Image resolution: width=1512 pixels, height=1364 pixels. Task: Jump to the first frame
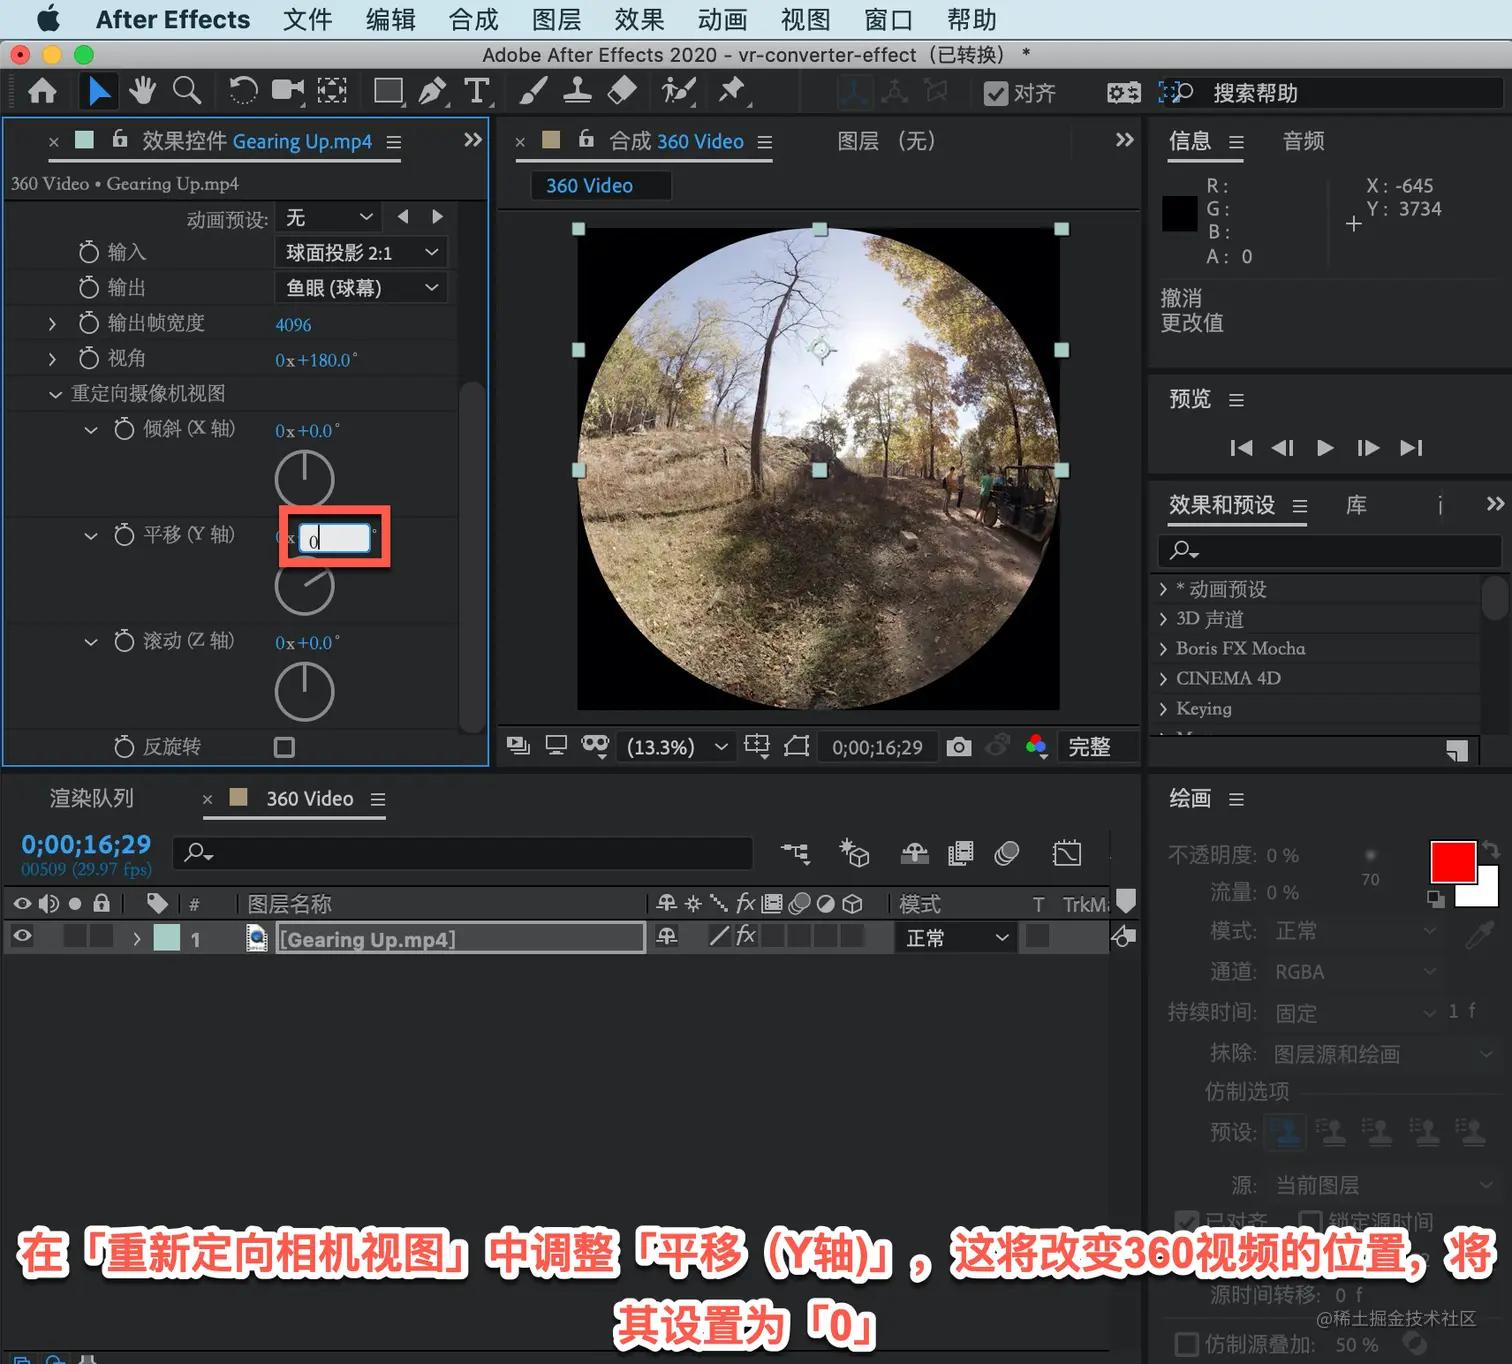1241,448
